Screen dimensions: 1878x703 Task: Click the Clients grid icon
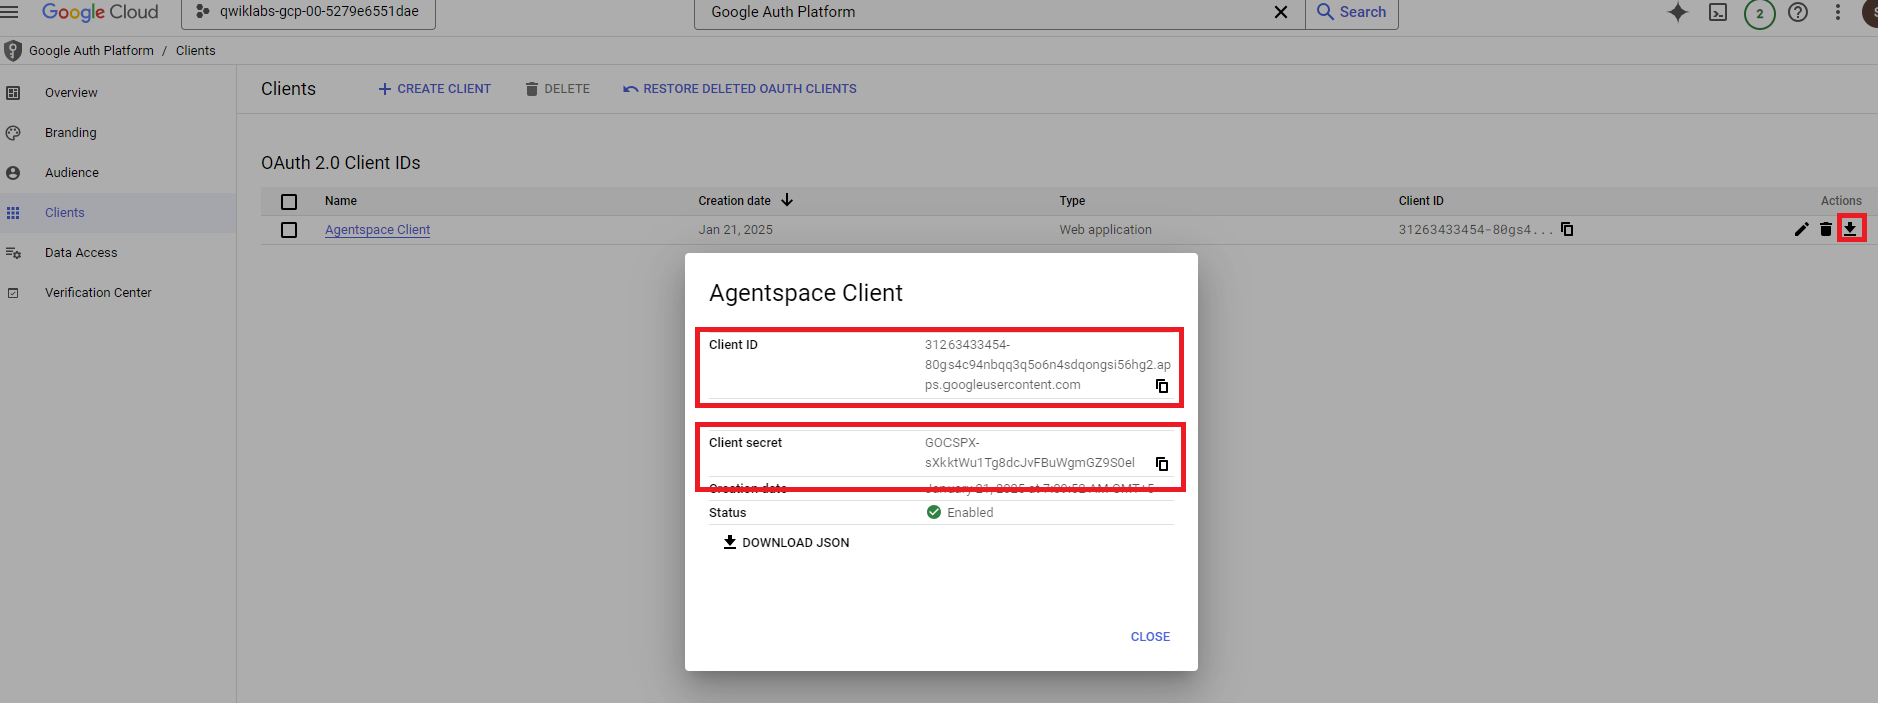pos(13,213)
